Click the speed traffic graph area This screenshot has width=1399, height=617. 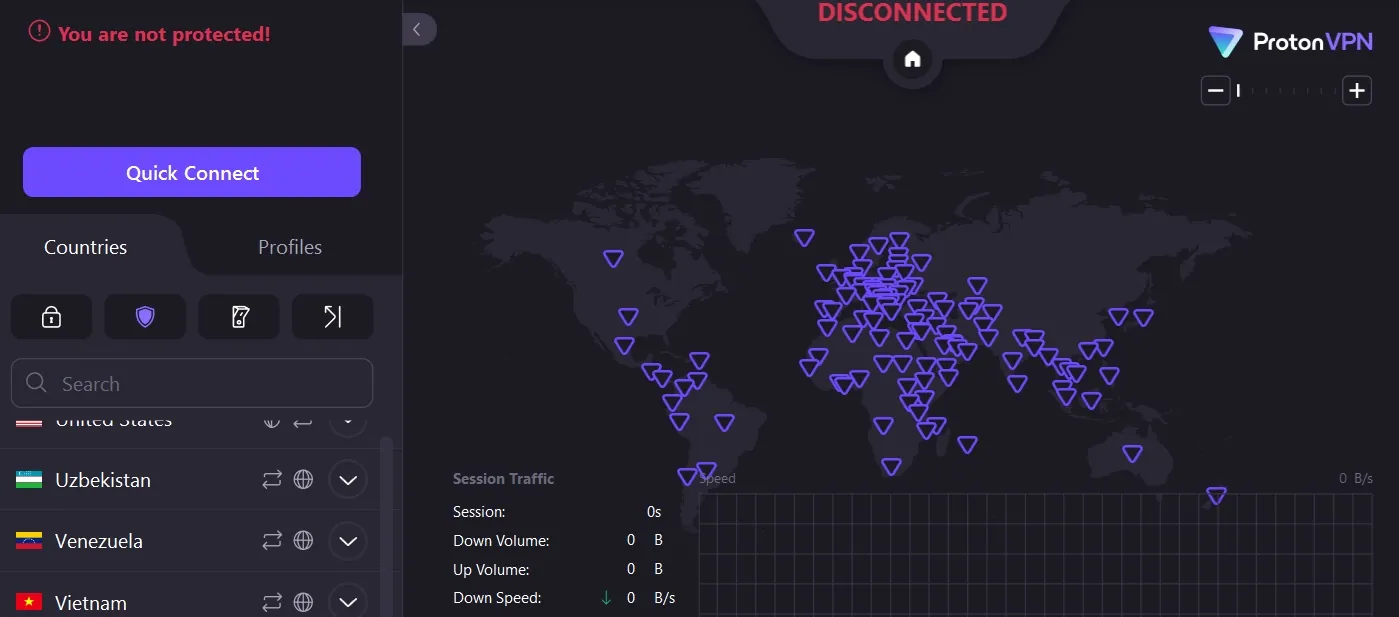point(1036,555)
